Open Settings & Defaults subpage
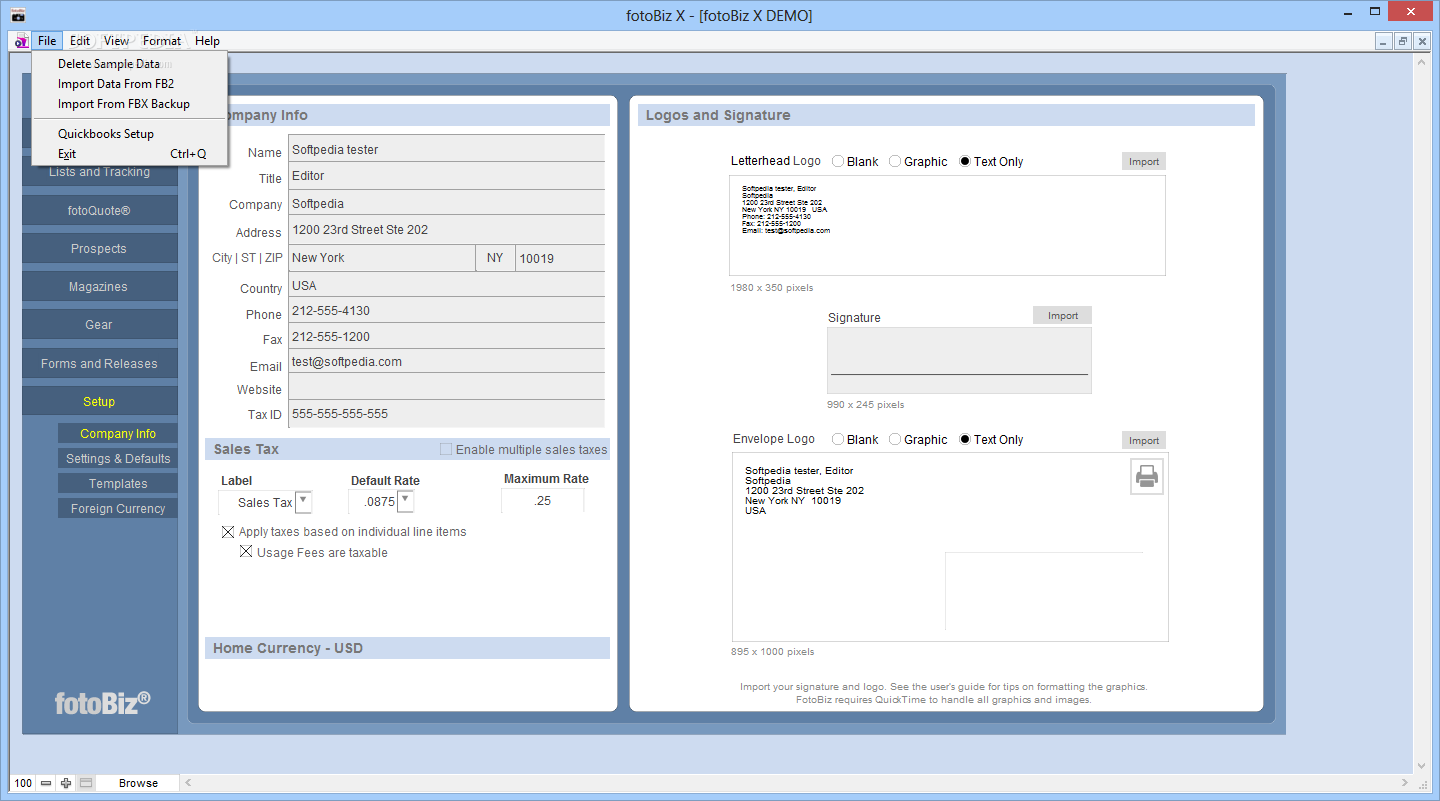The height and width of the screenshot is (801, 1440). (x=118, y=459)
